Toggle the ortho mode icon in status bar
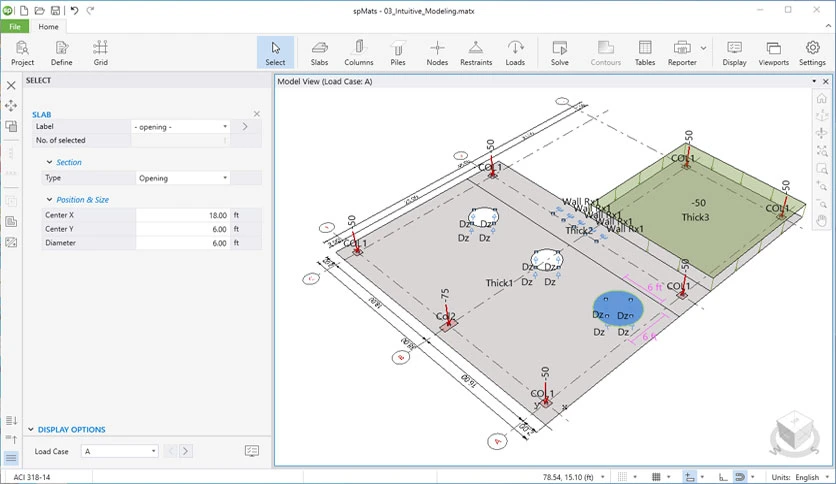This screenshot has height=484, width=836. 722,477
